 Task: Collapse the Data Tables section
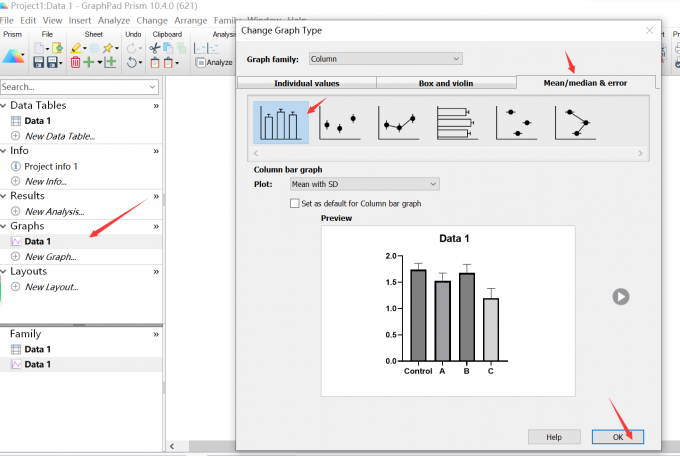click(155, 105)
